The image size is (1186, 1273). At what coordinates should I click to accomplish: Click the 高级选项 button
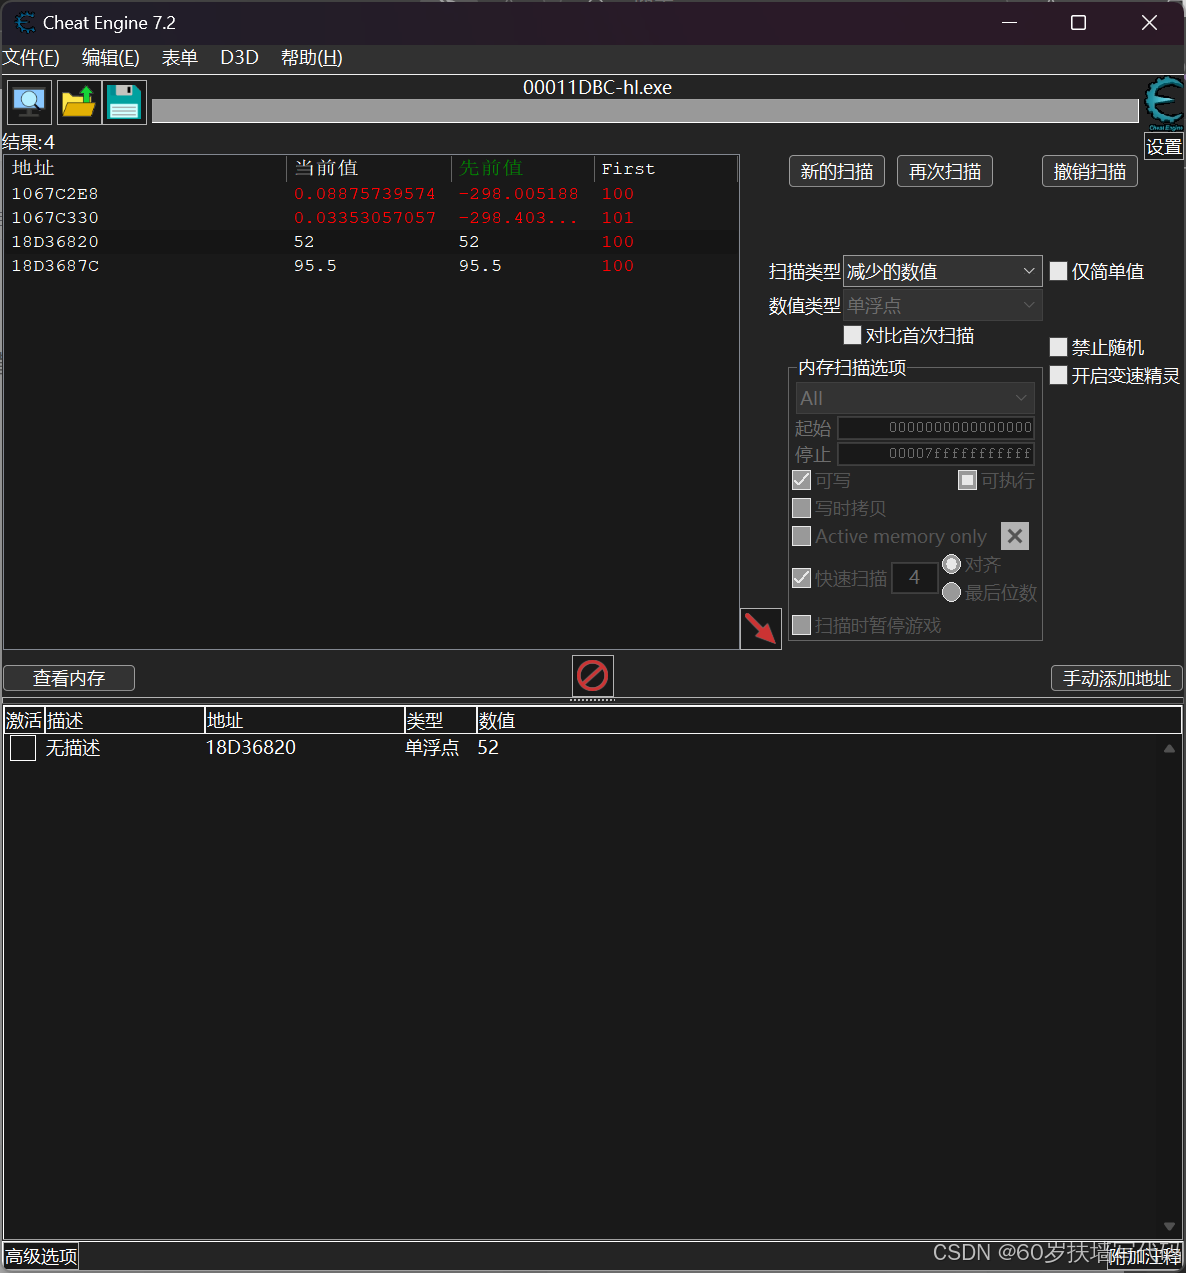[x=41, y=1256]
